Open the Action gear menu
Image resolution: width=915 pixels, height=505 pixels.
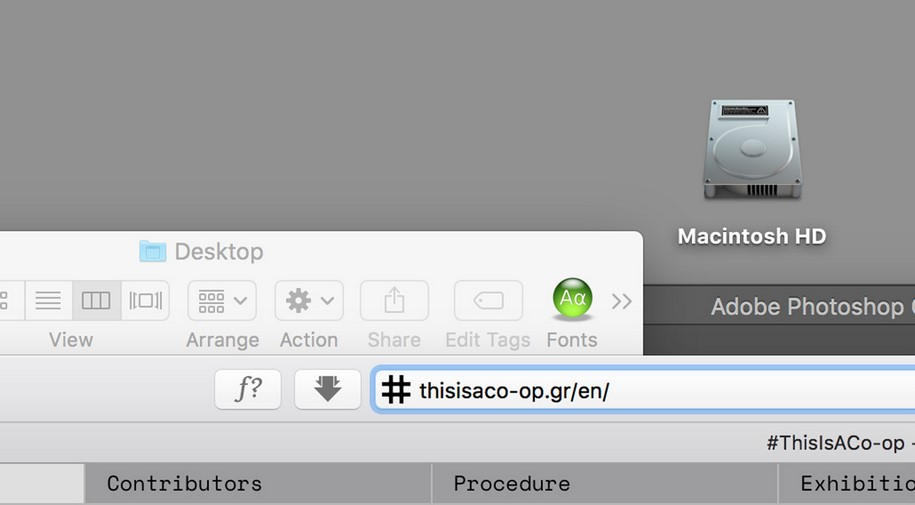[309, 300]
